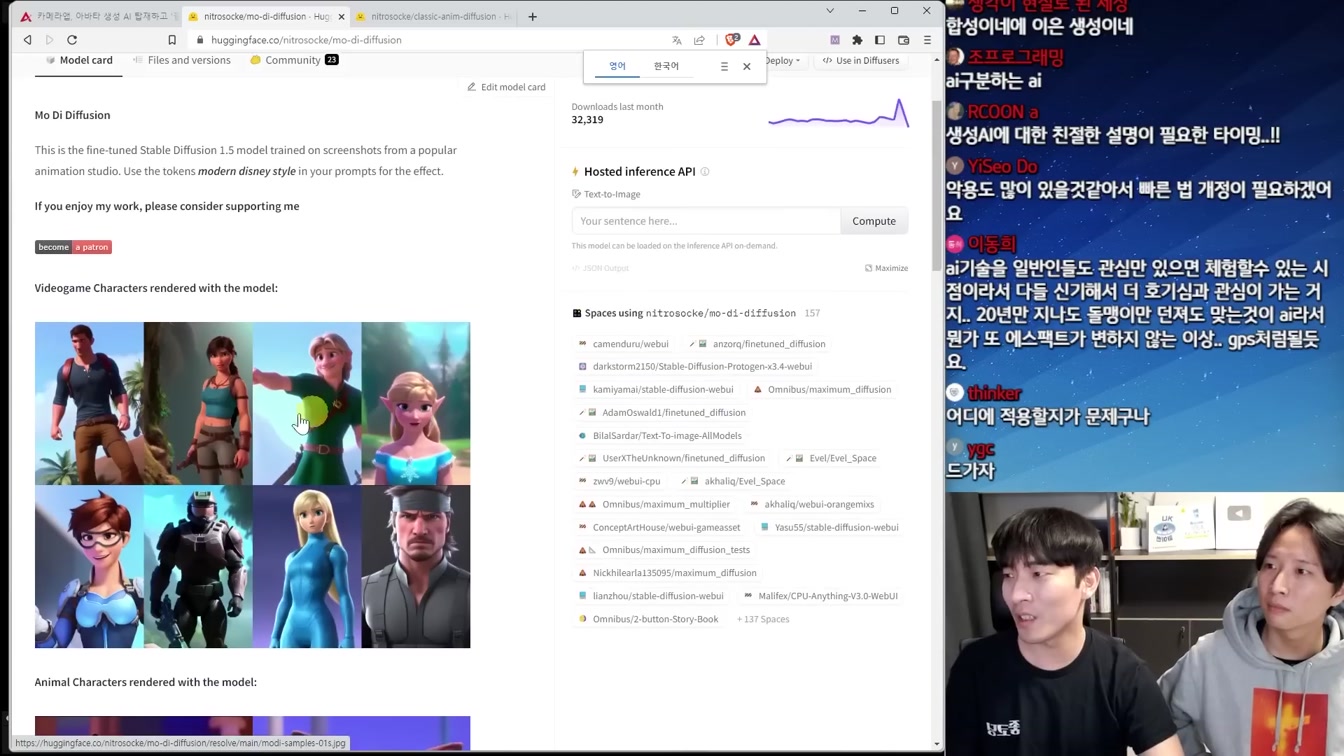Close the mo-di-diffusion browser tab
The height and width of the screenshot is (756, 1344).
[x=341, y=16]
